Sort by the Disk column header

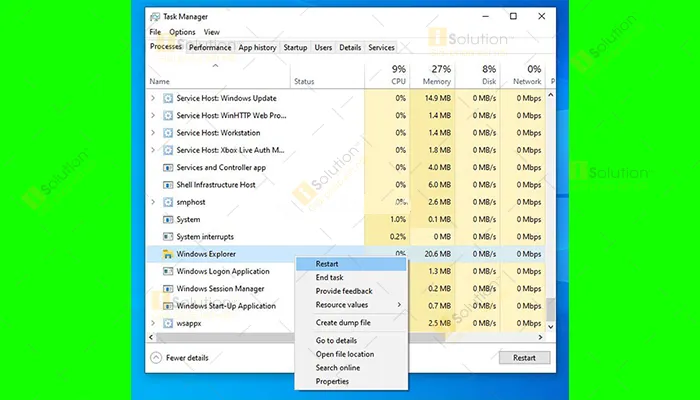pos(478,76)
